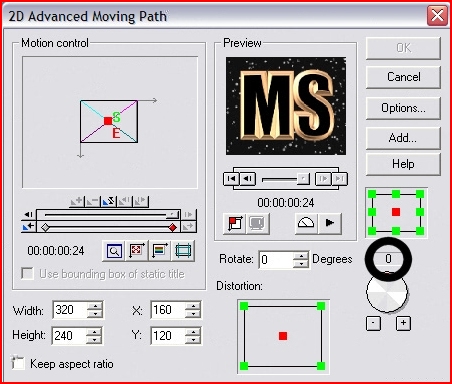Decrease the Height value with down stepper
The image size is (452, 384).
[x=95, y=340]
